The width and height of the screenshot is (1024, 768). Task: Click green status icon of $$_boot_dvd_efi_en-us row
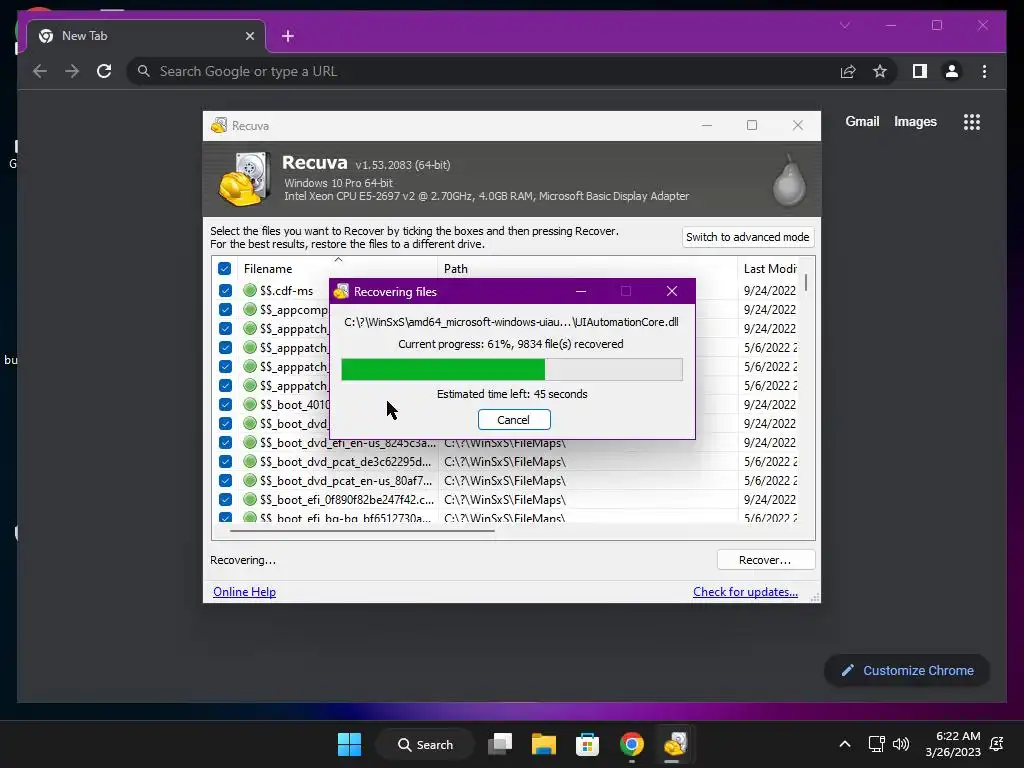(x=249, y=442)
